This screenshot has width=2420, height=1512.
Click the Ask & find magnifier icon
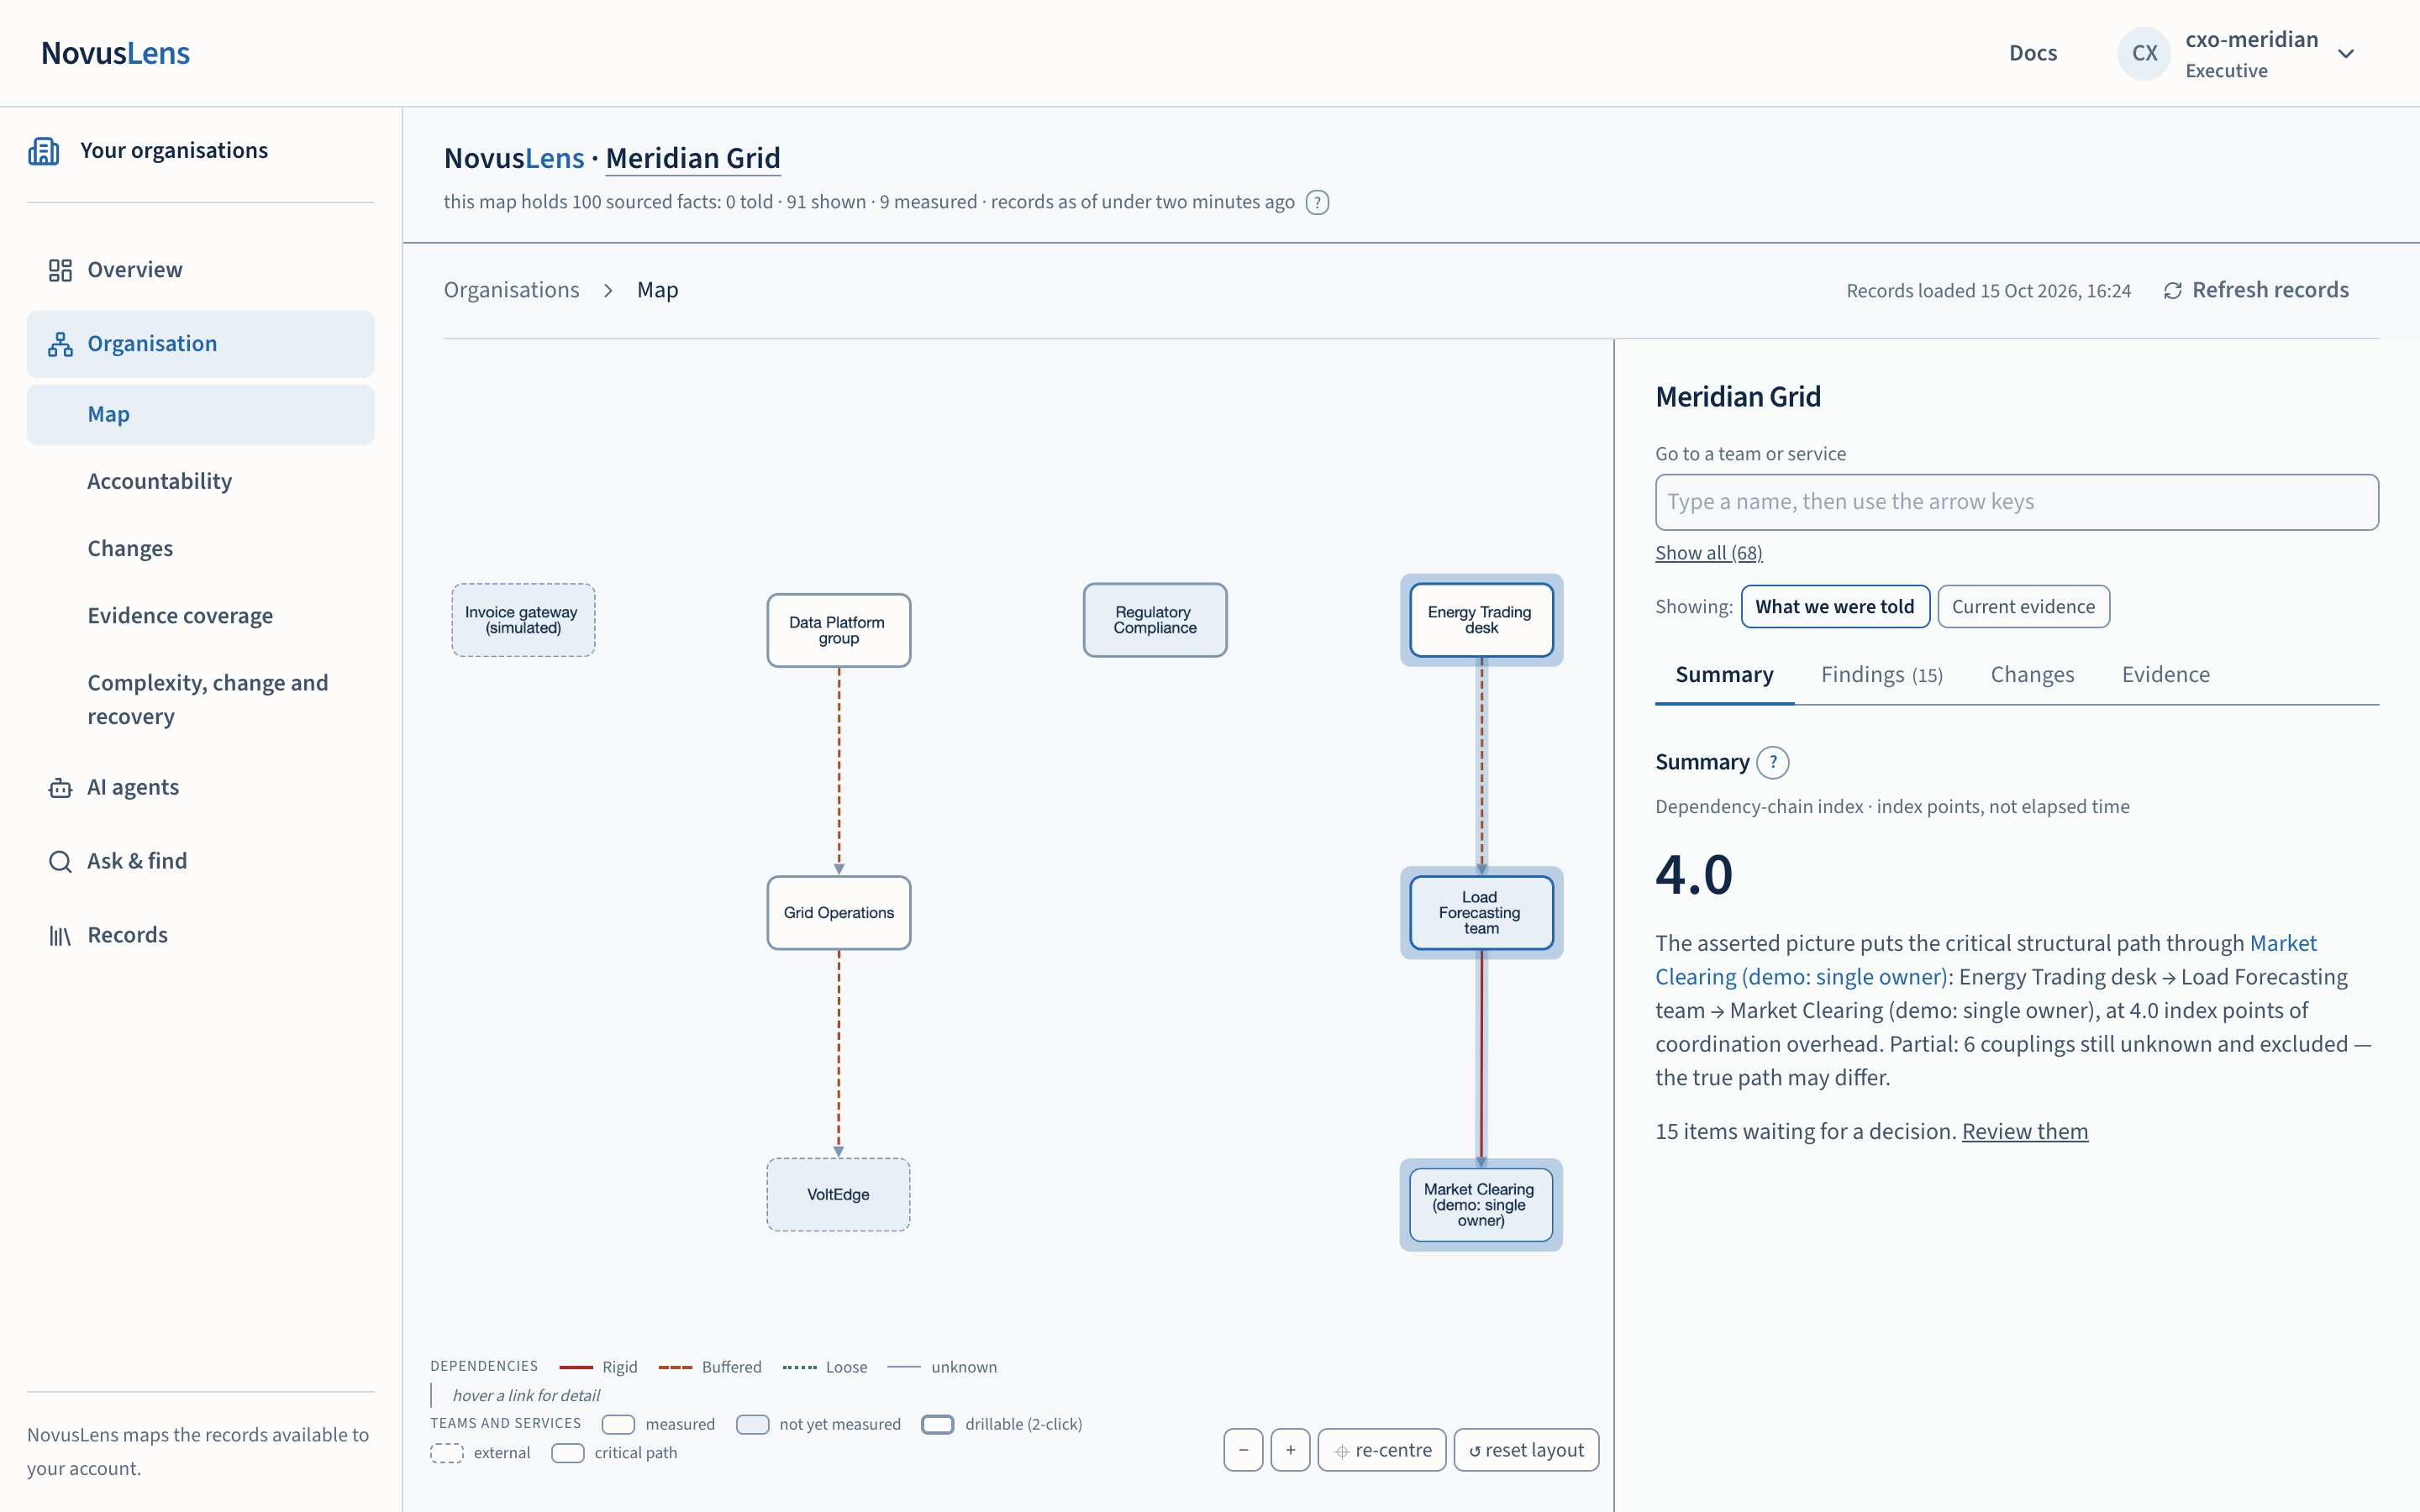click(60, 861)
